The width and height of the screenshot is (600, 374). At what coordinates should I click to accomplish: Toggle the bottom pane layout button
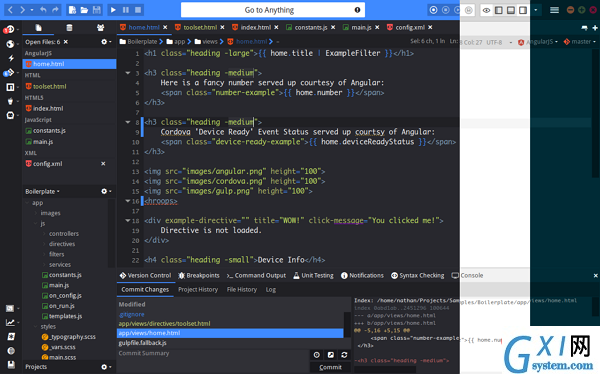click(x=511, y=10)
